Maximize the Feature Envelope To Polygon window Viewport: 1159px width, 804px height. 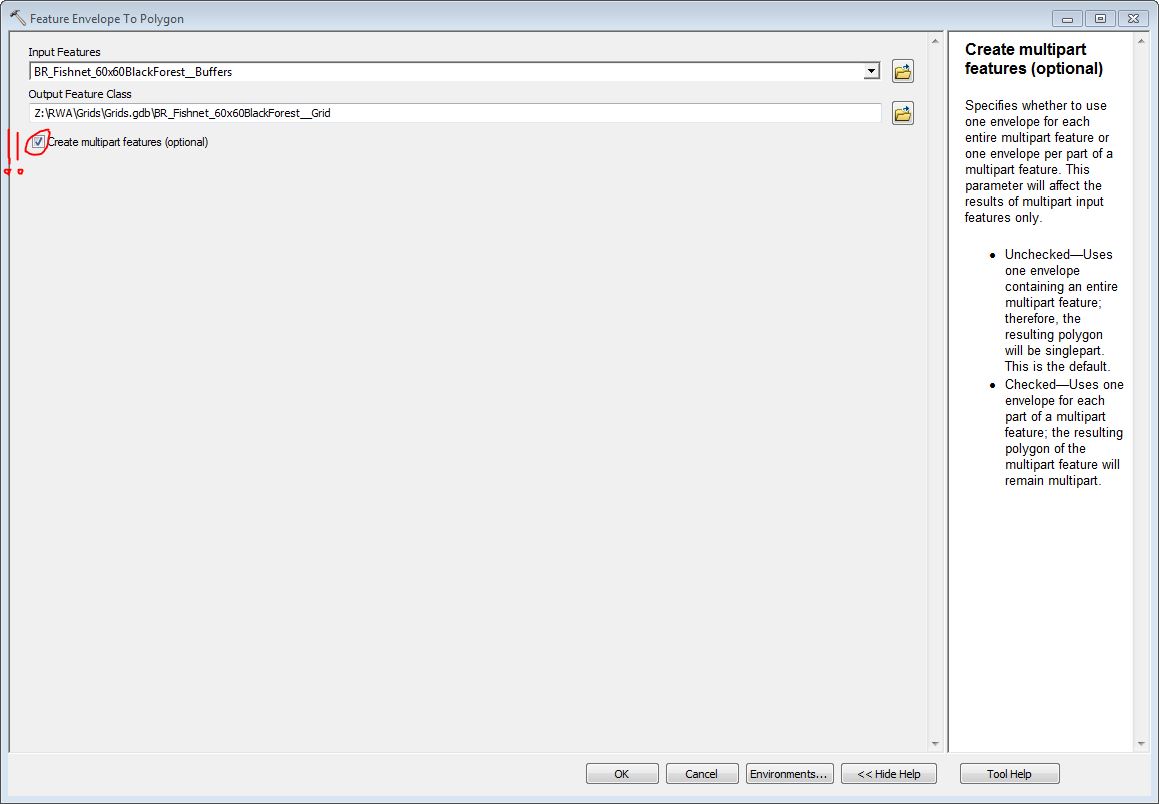1100,18
